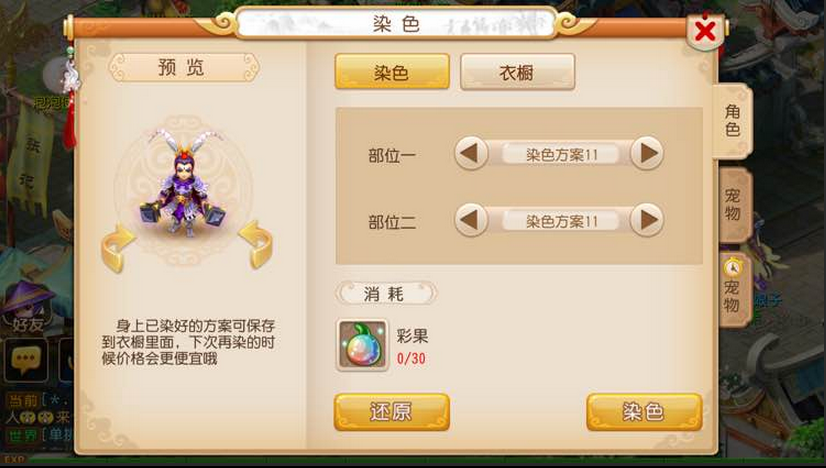This screenshot has width=826, height=468.
Task: Select previous dye scheme for 部位二
Action: pyautogui.click(x=470, y=220)
